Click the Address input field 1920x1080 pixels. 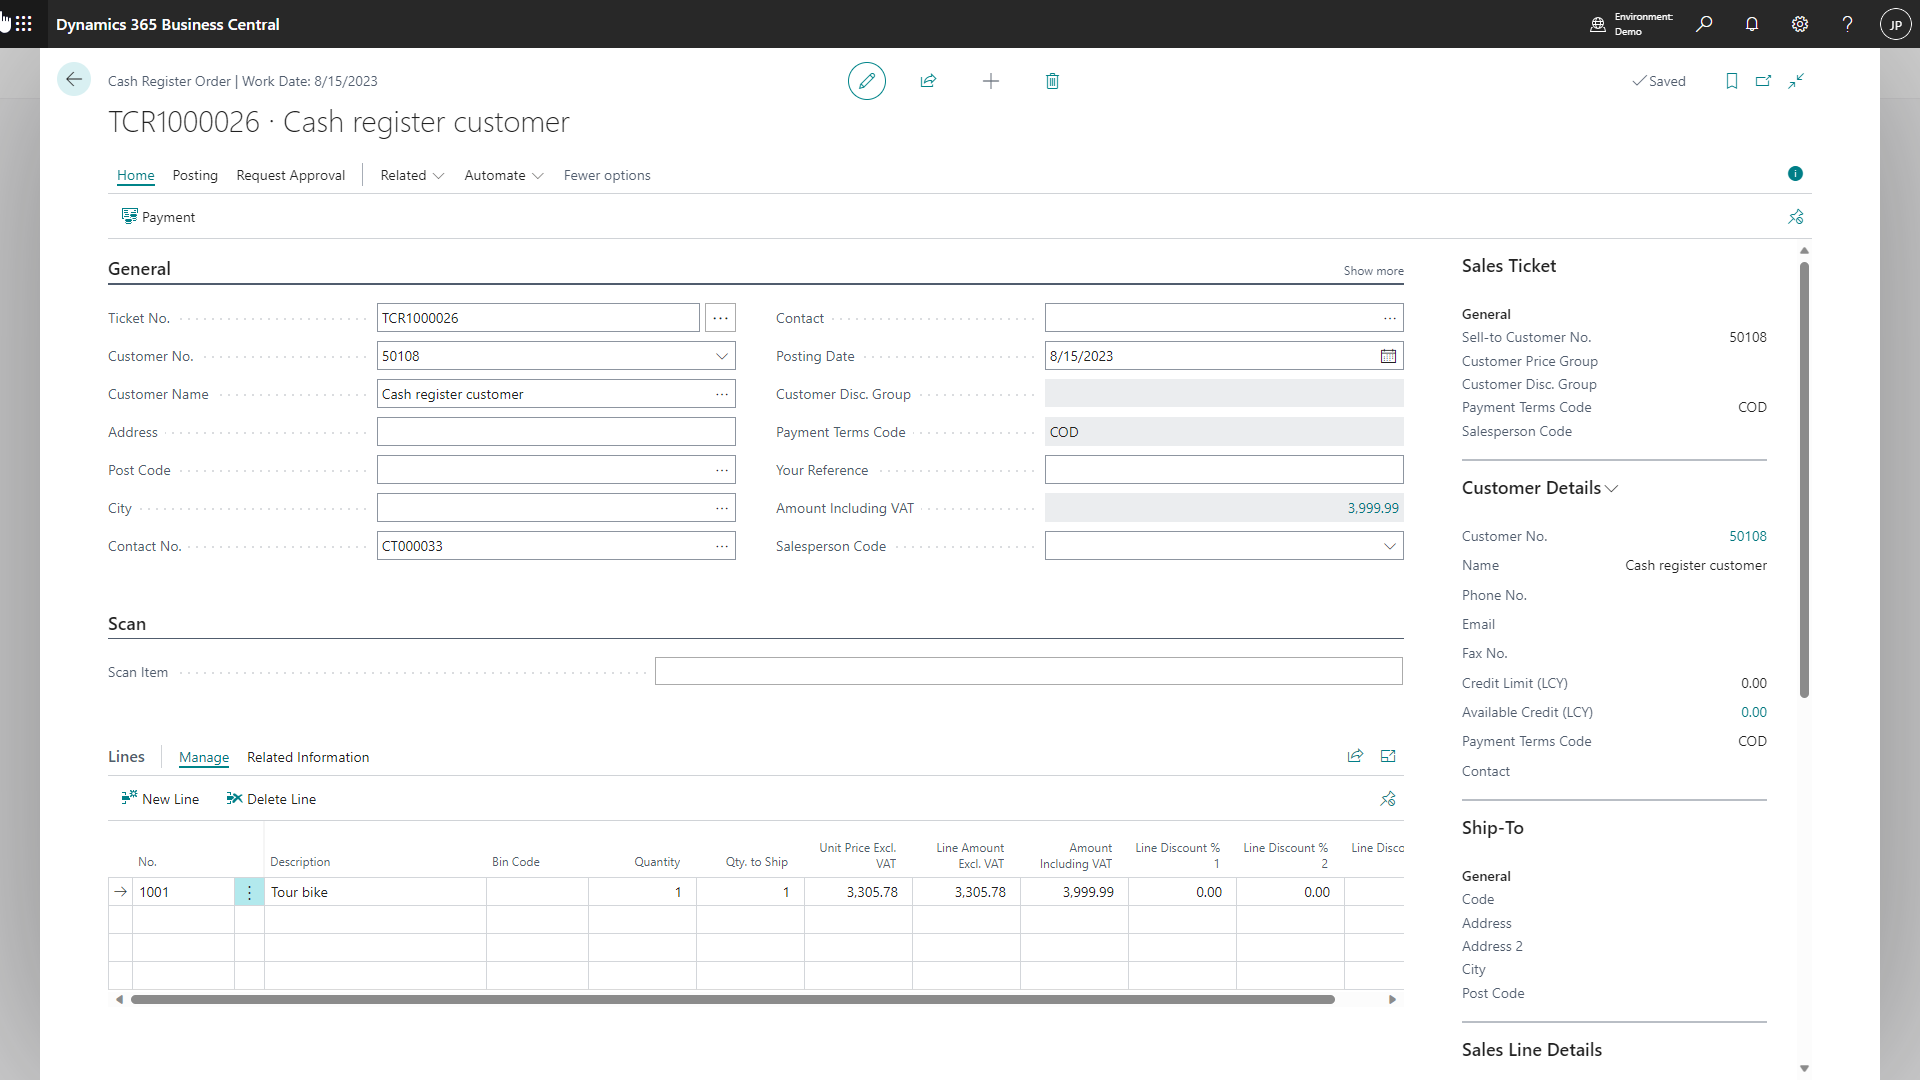tap(556, 432)
